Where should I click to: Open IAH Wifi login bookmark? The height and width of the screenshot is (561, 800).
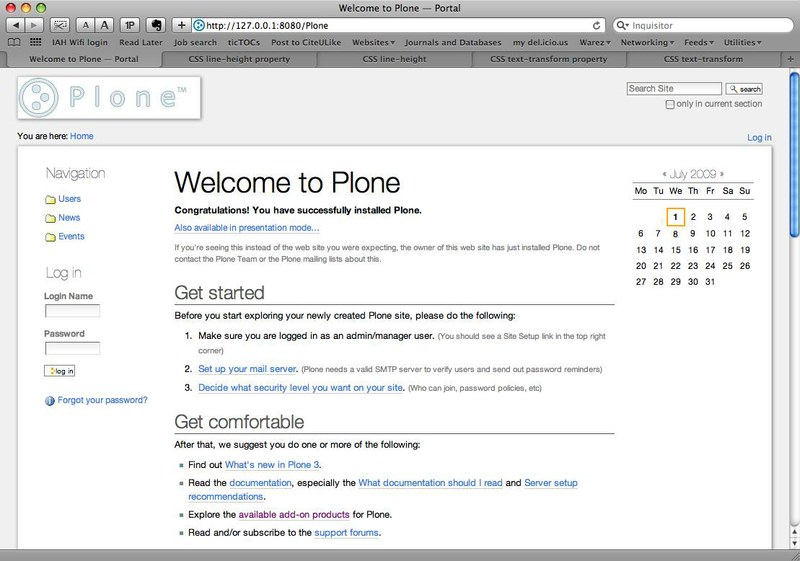pyautogui.click(x=80, y=42)
